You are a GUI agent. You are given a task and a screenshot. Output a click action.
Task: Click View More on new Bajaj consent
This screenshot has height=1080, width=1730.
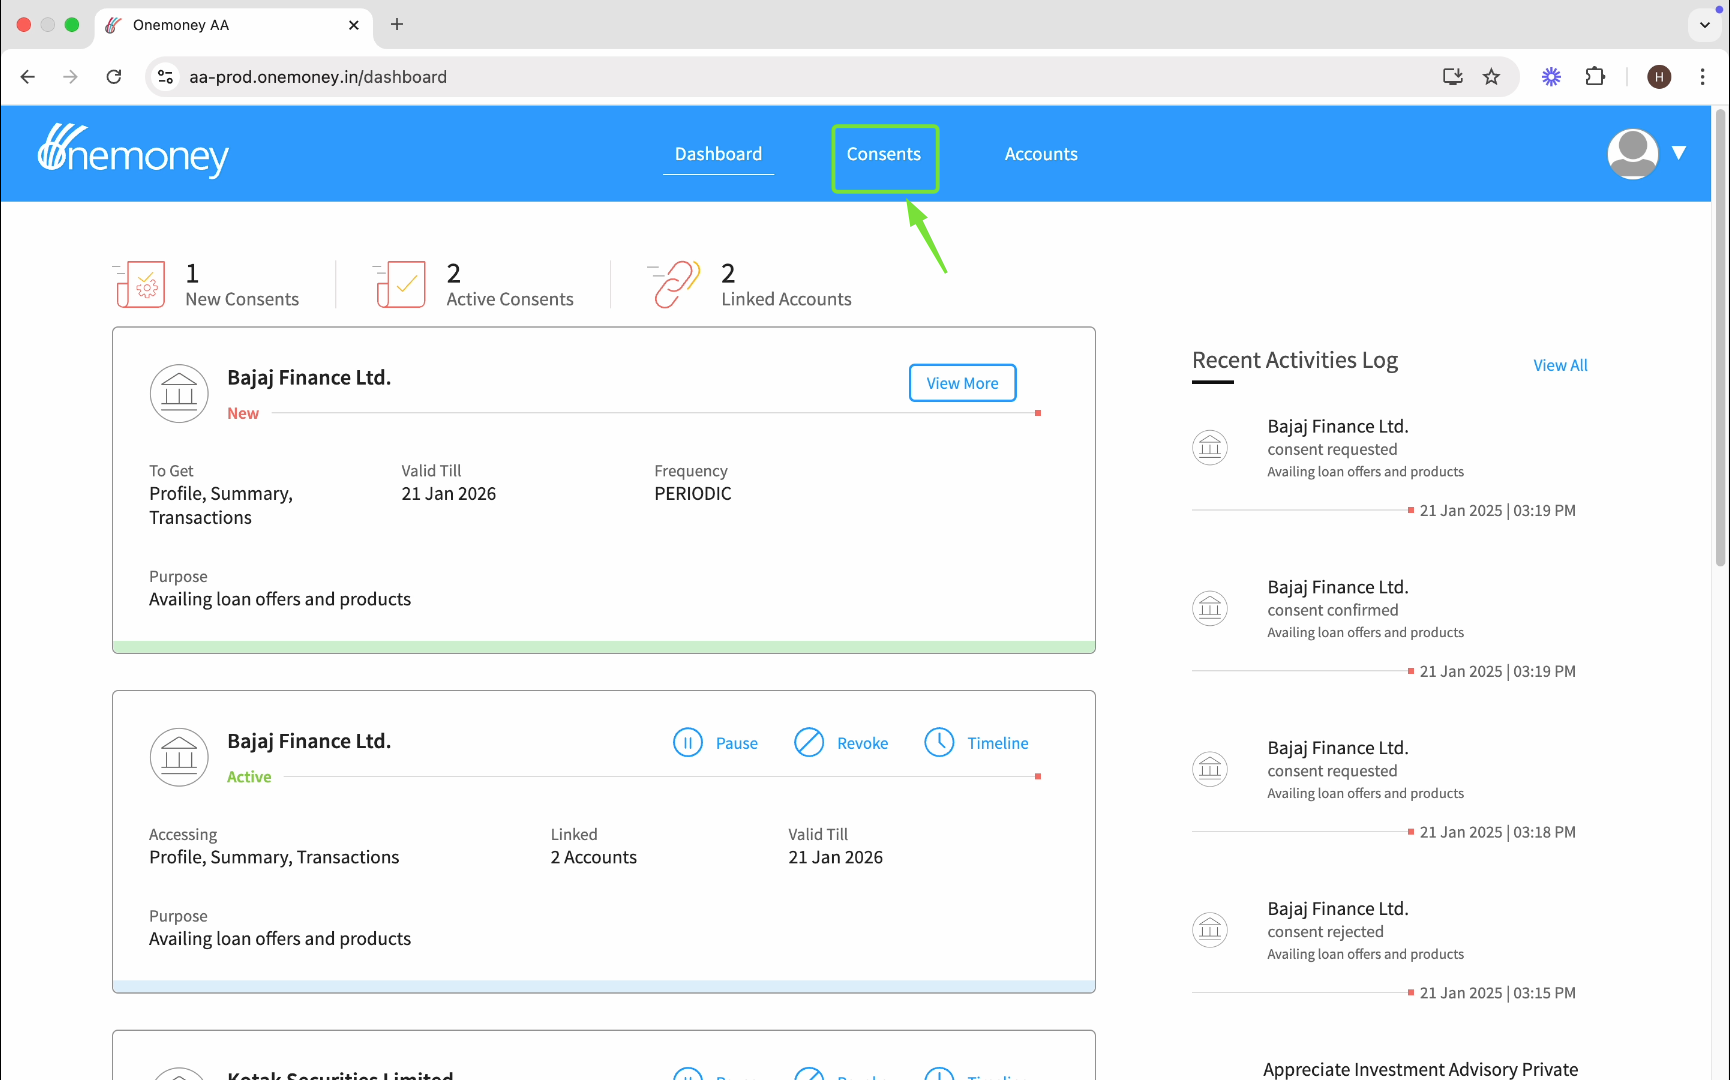[x=962, y=383]
